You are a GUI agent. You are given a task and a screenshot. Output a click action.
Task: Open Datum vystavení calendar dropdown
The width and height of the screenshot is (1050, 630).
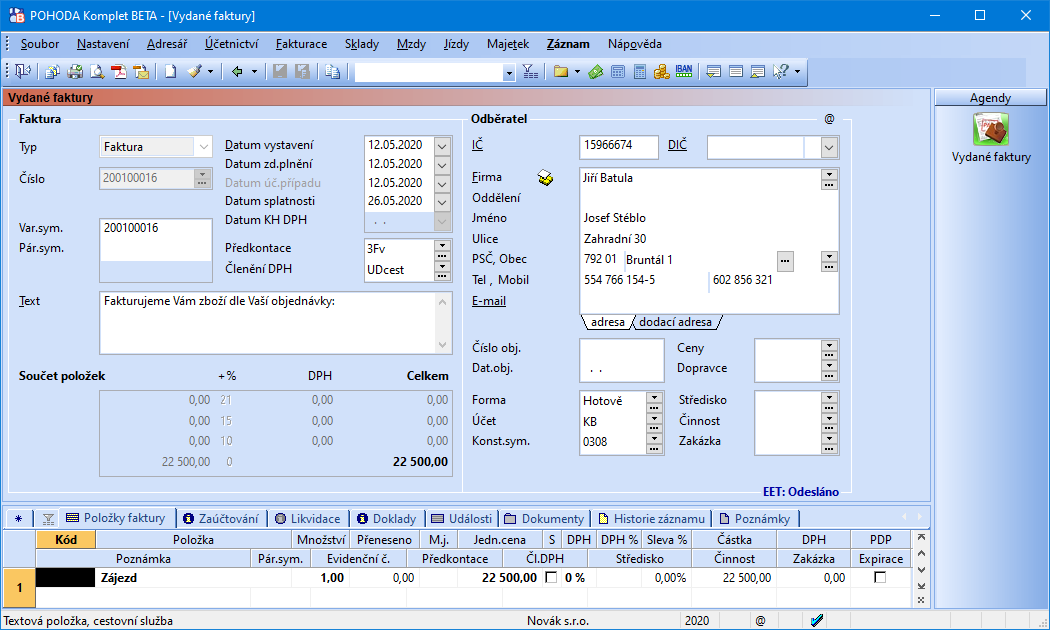(x=442, y=145)
